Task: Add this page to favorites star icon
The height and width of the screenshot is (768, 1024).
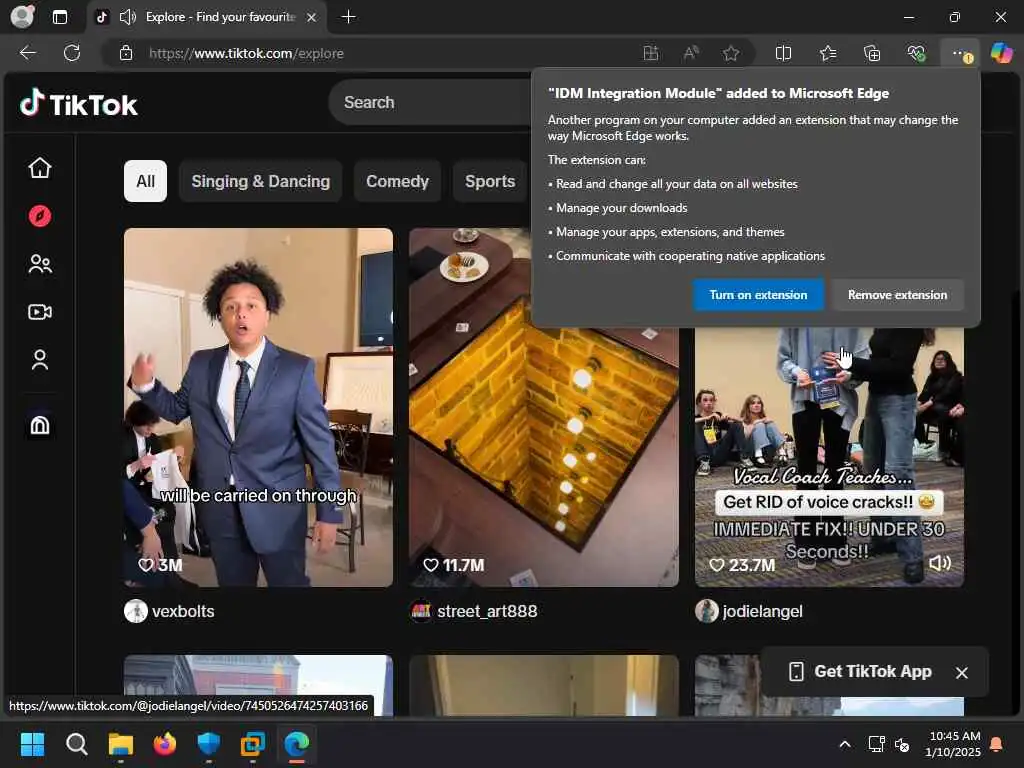Action: click(731, 53)
